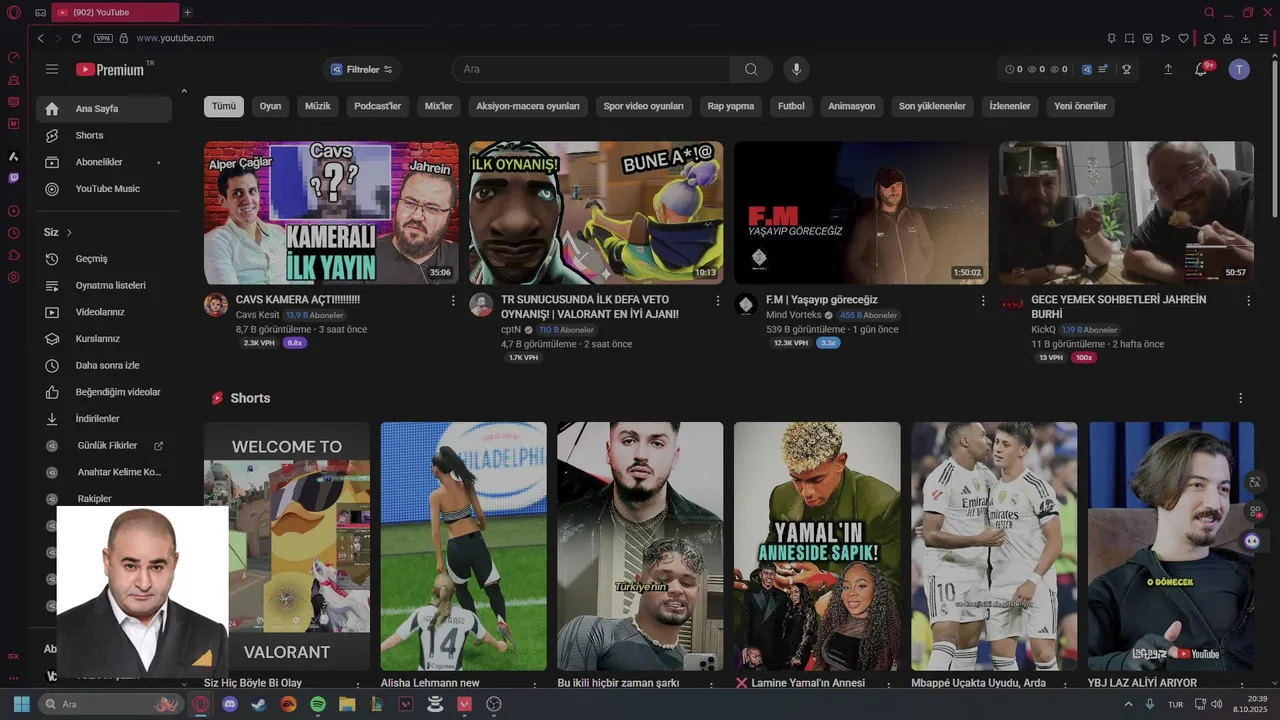This screenshot has width=1280, height=720.
Task: Open YouTube Music from the sidebar
Action: point(104,189)
